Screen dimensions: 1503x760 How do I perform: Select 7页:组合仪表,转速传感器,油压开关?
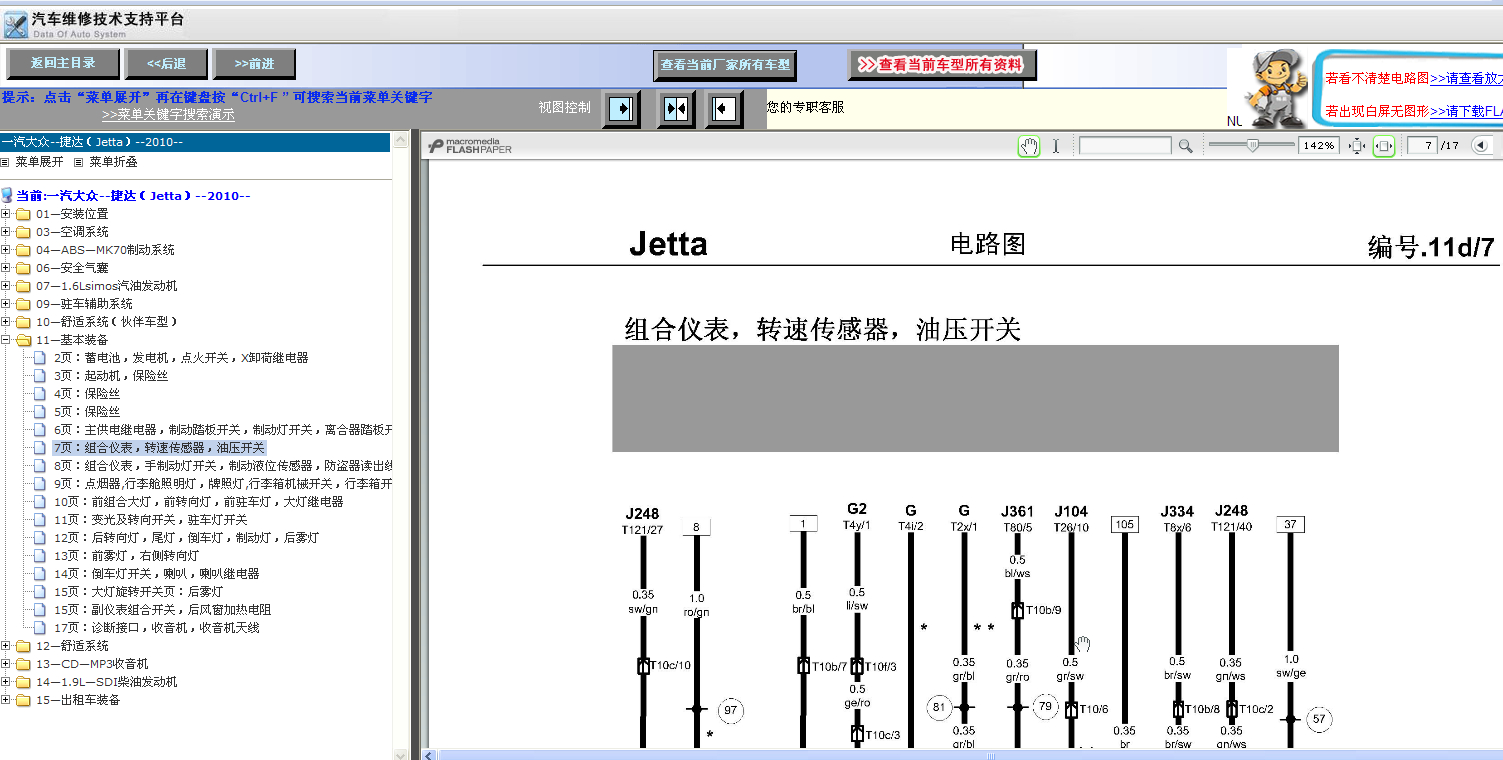[159, 448]
